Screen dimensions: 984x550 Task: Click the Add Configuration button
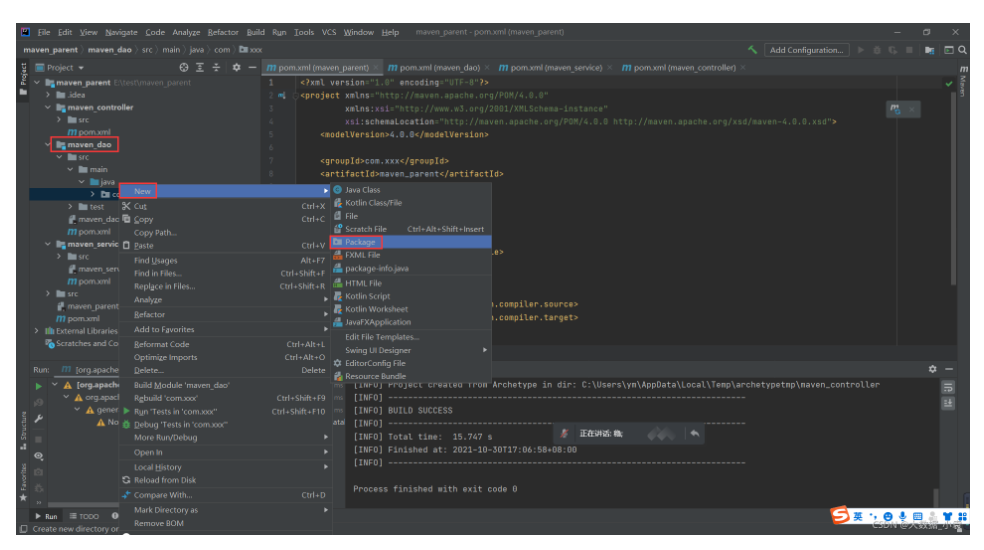tap(806, 50)
